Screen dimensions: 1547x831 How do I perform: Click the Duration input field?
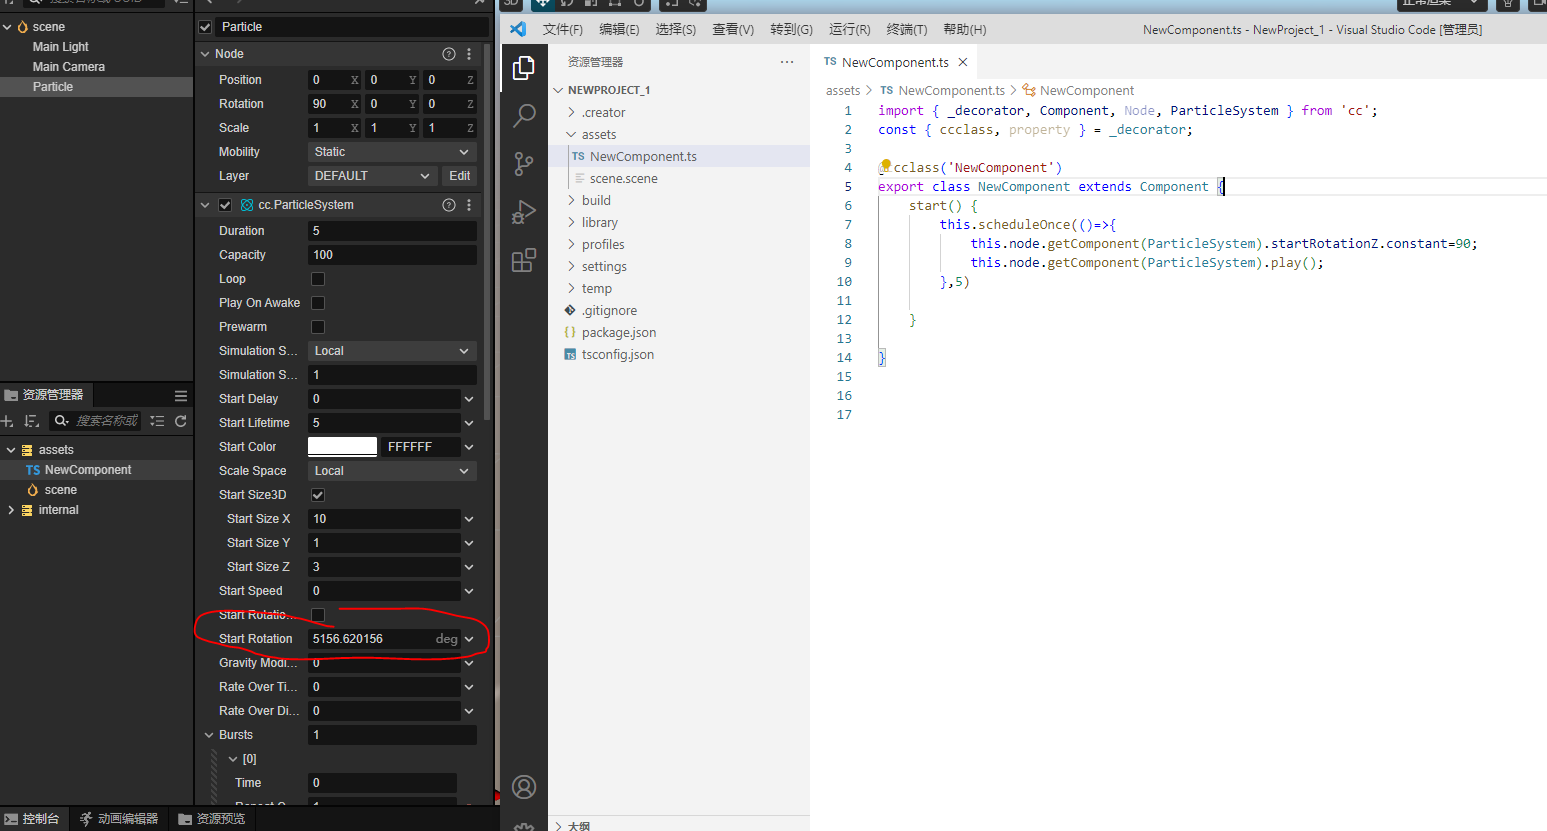(x=391, y=231)
